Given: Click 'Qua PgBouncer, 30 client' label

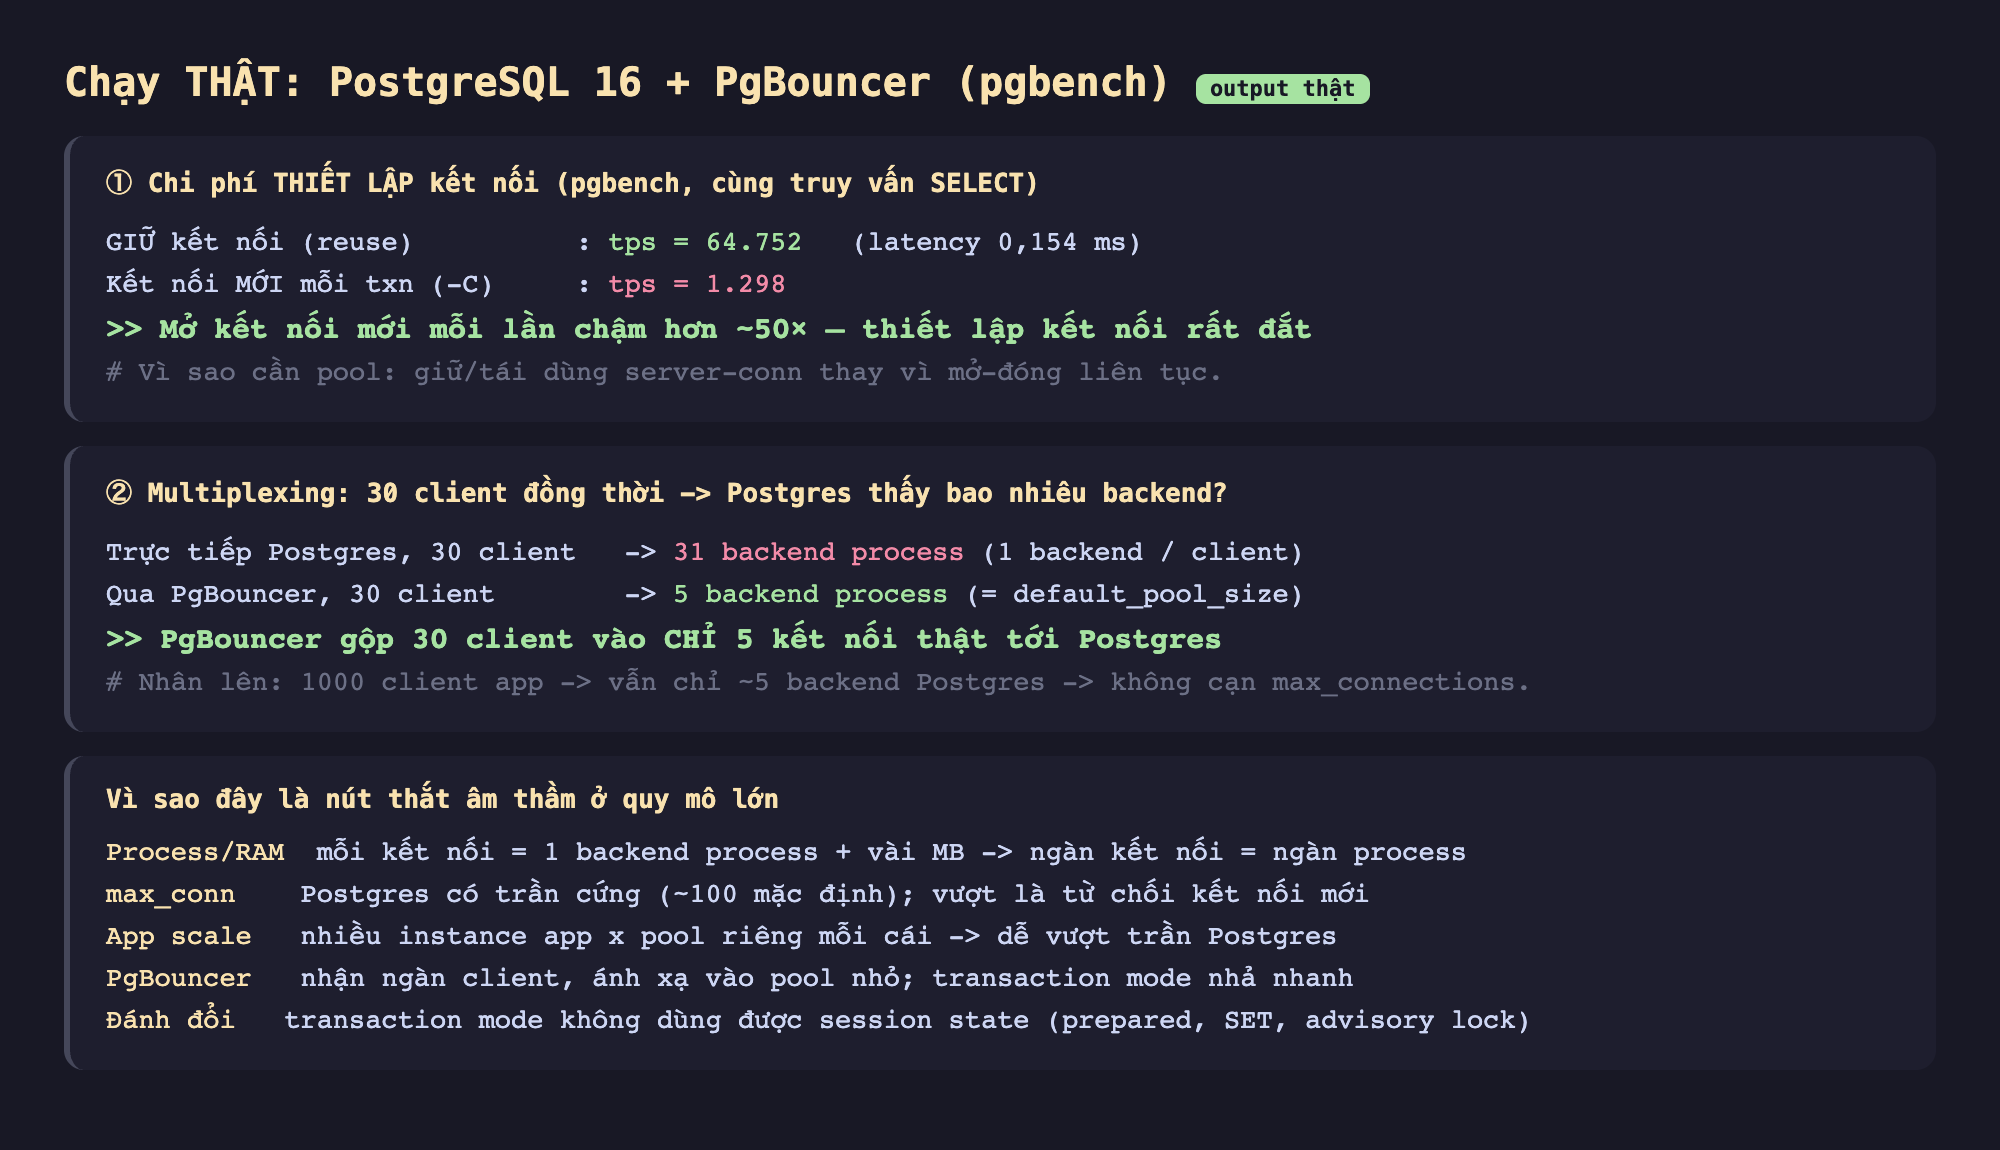Looking at the screenshot, I should click(x=300, y=595).
